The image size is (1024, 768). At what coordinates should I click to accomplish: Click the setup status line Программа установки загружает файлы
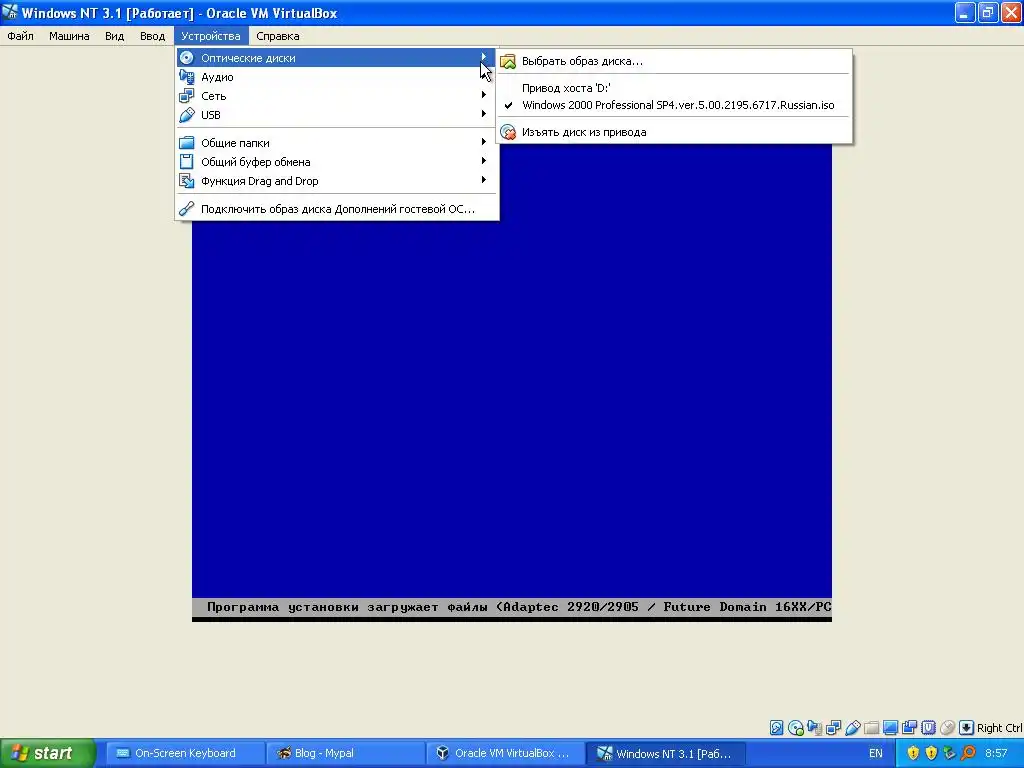(x=511, y=607)
